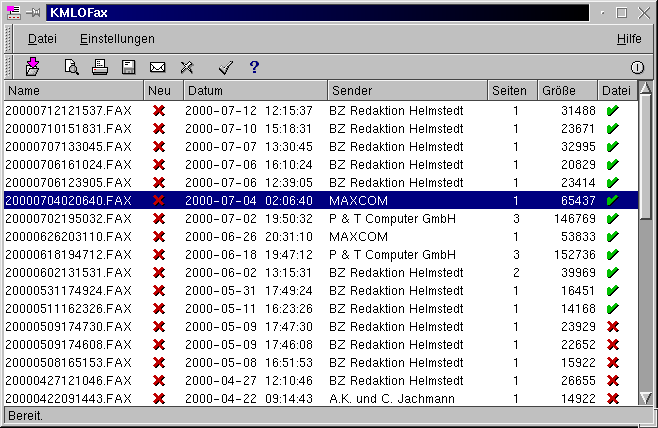
Task: Click the scrollbar down arrow
Action: [645, 398]
